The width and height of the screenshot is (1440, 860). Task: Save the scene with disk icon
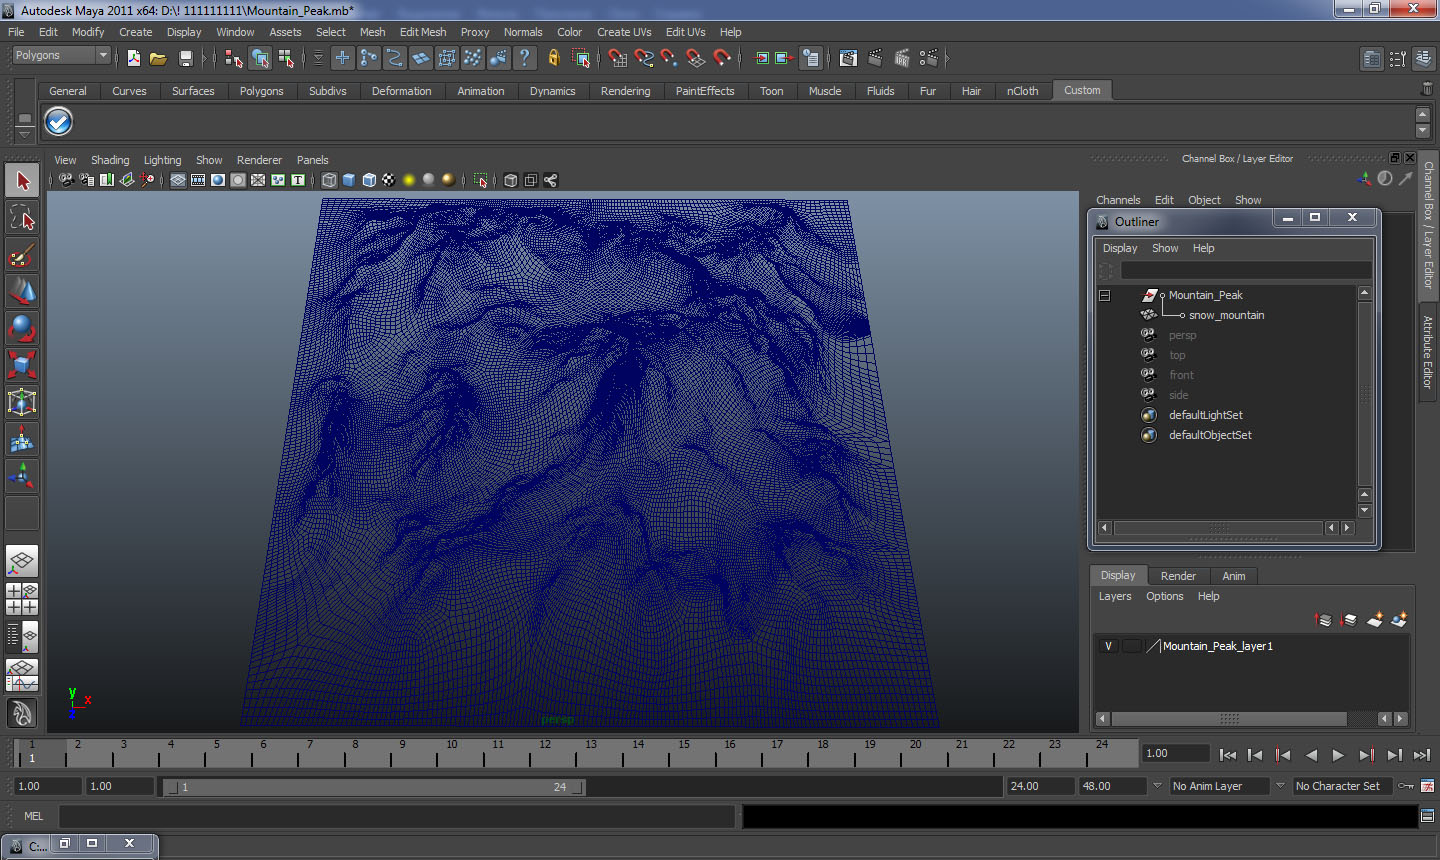pyautogui.click(x=185, y=58)
